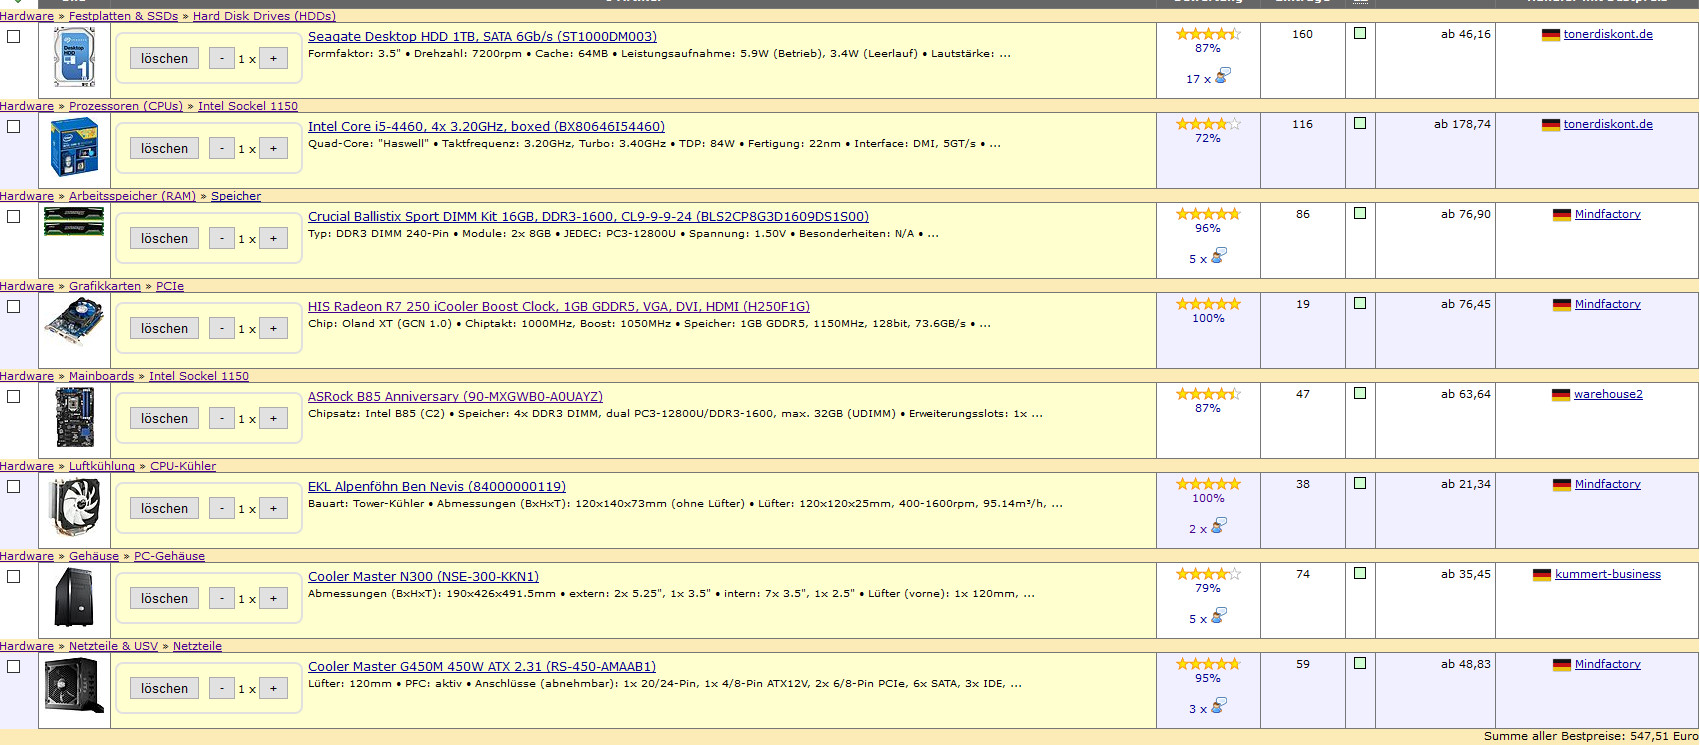1700x745 pixels.
Task: Delete Cooler Master G450M with löschen
Action: pyautogui.click(x=164, y=688)
